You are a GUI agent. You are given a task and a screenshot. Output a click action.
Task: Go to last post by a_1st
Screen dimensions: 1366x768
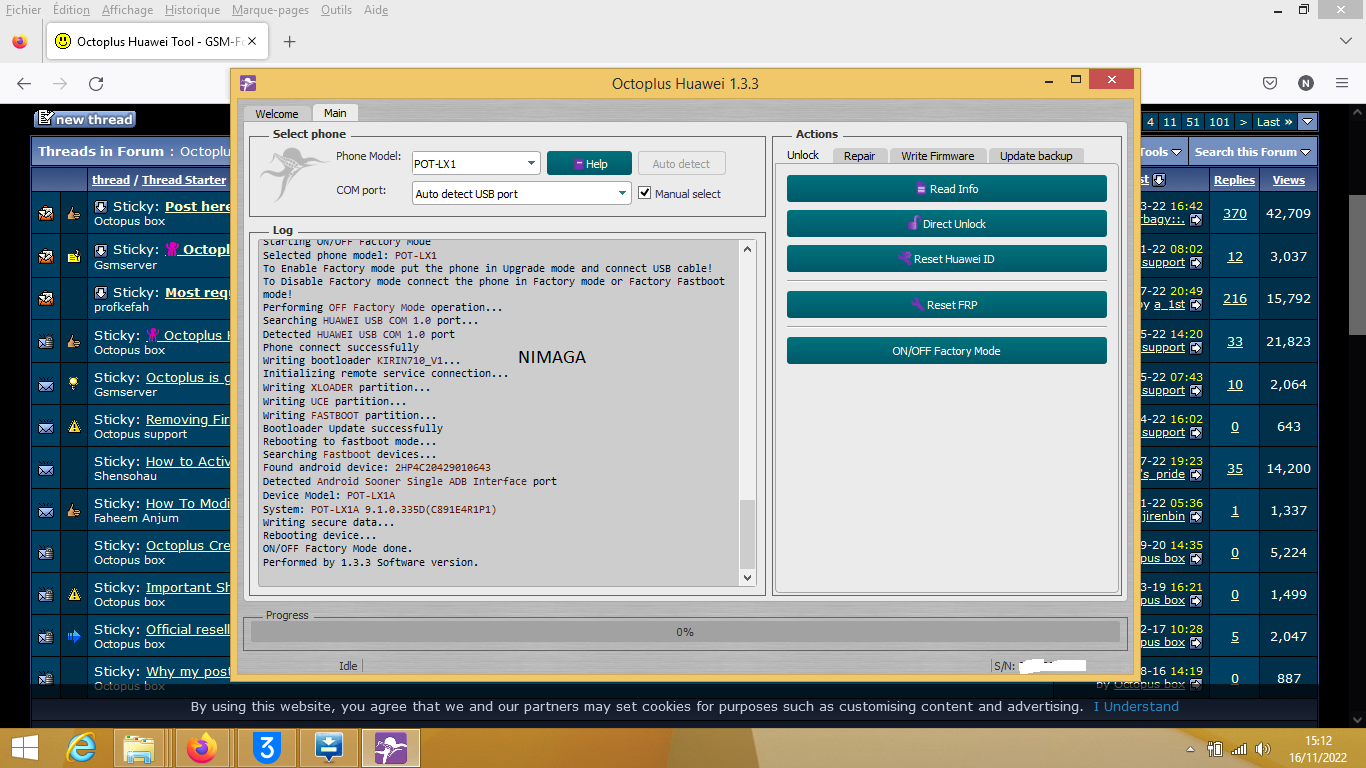coord(1197,305)
